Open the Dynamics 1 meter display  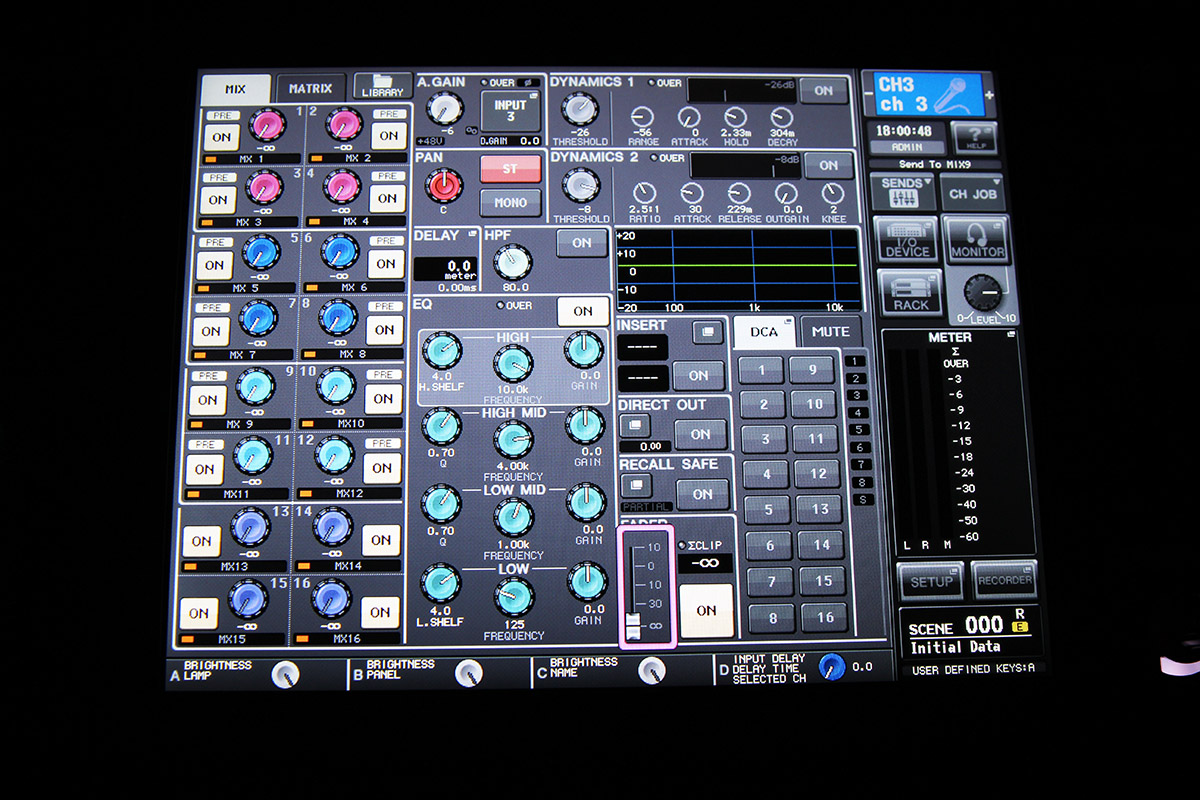[742, 89]
